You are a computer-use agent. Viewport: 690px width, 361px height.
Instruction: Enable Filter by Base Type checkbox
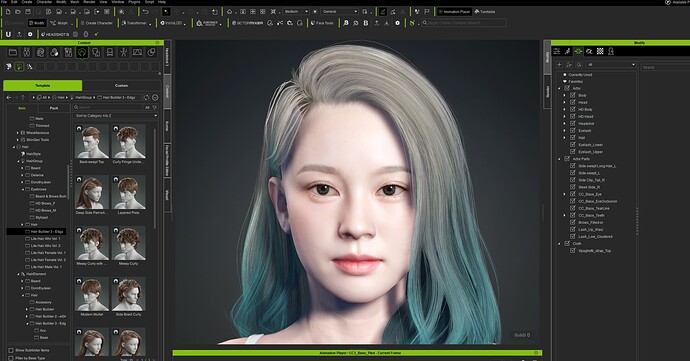(11, 358)
